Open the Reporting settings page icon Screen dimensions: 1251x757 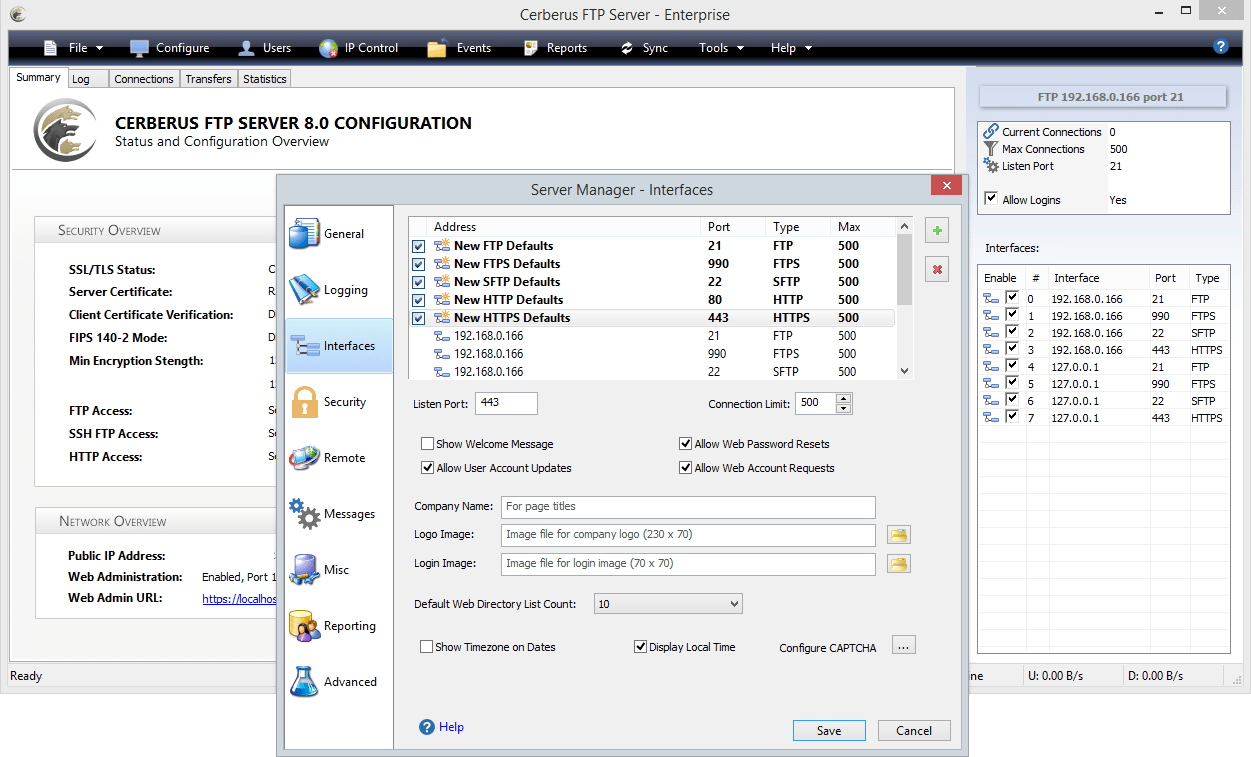coord(305,626)
